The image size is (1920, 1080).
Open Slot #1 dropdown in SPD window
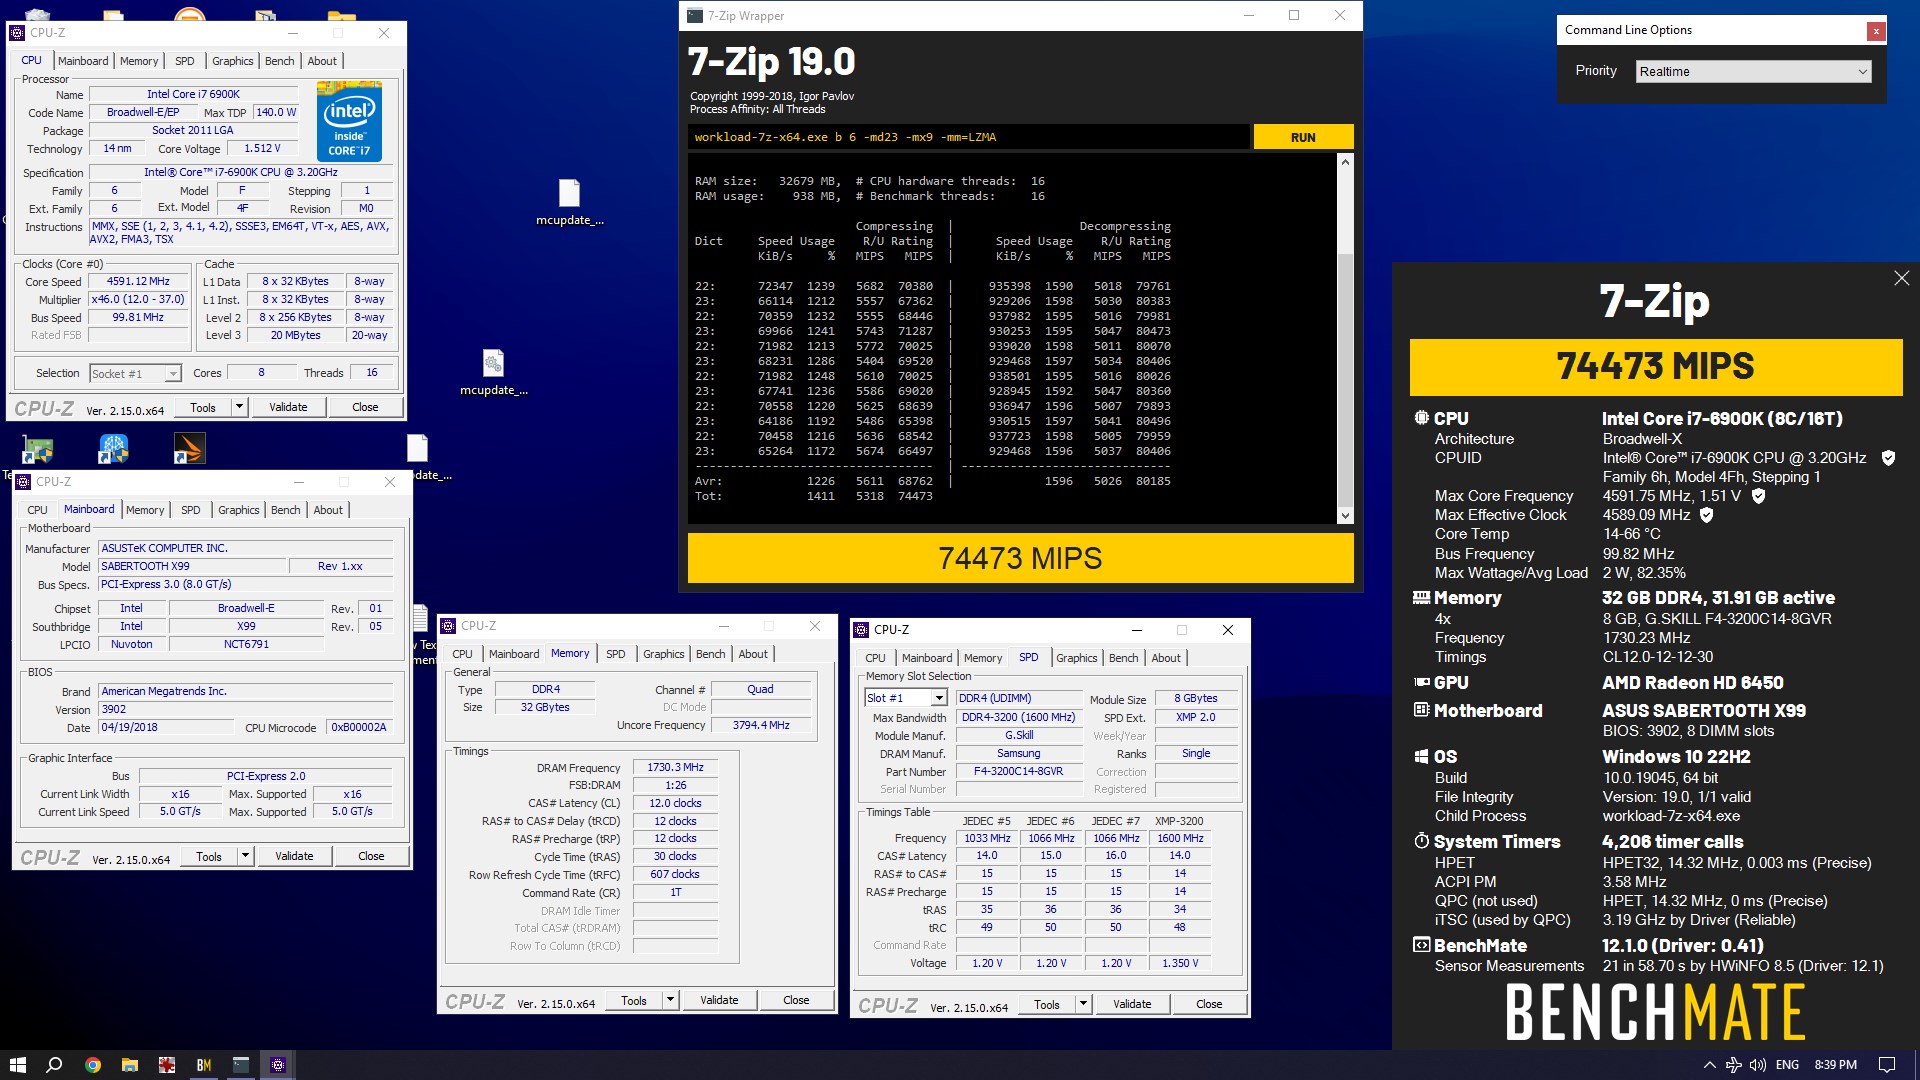(x=906, y=698)
